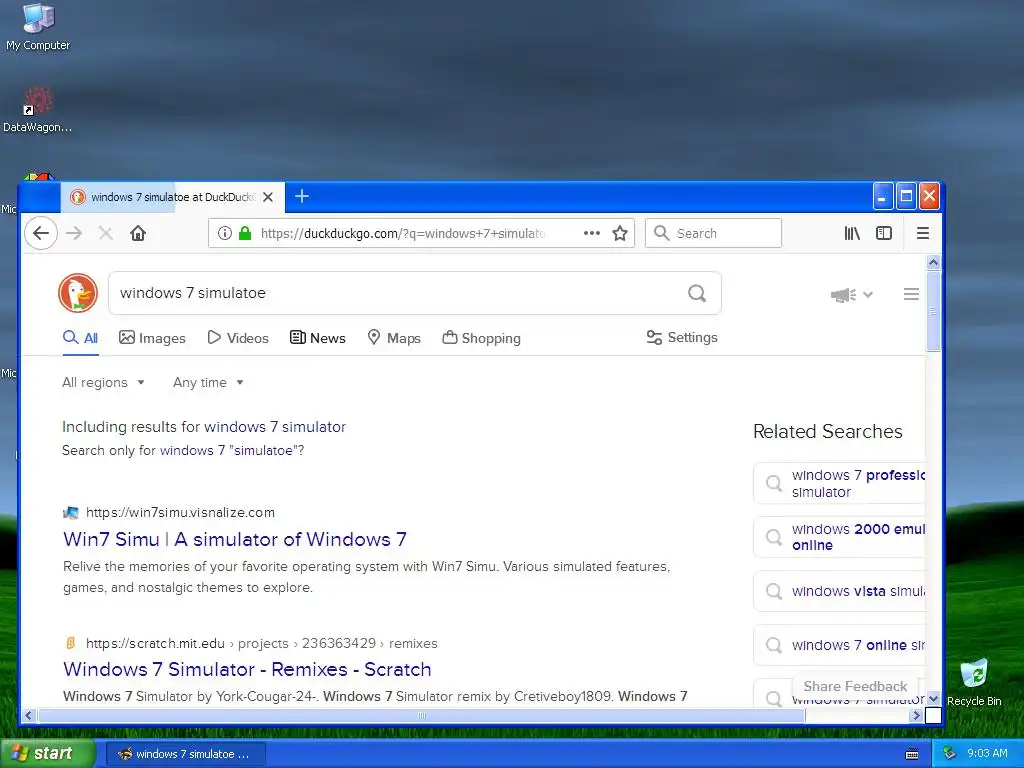Select related search windows 7 online simulator
The width and height of the screenshot is (1024, 768).
pyautogui.click(x=840, y=645)
